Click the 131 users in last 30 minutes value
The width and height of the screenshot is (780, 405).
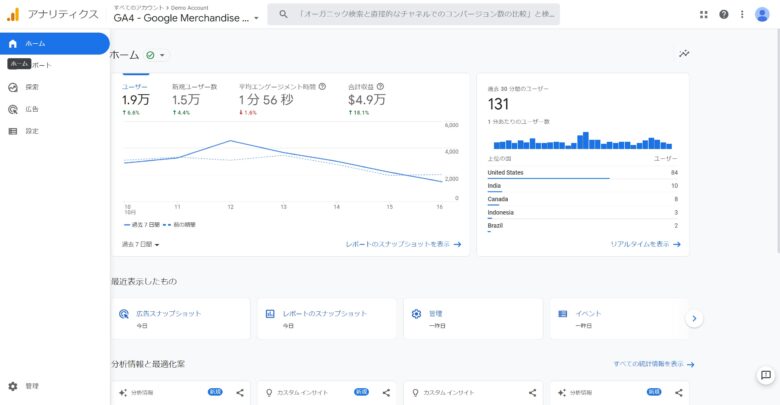point(498,104)
